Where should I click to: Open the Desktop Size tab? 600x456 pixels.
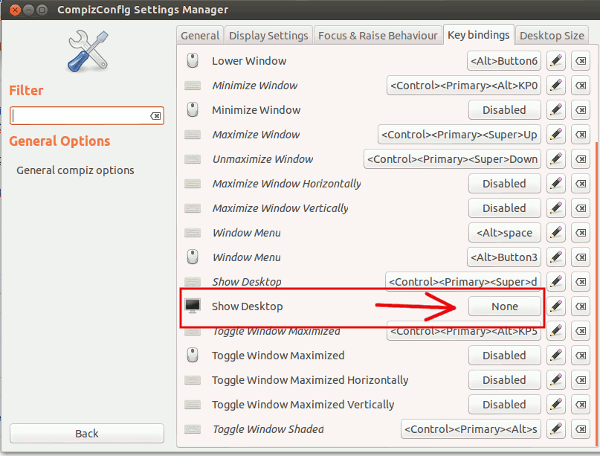point(552,36)
